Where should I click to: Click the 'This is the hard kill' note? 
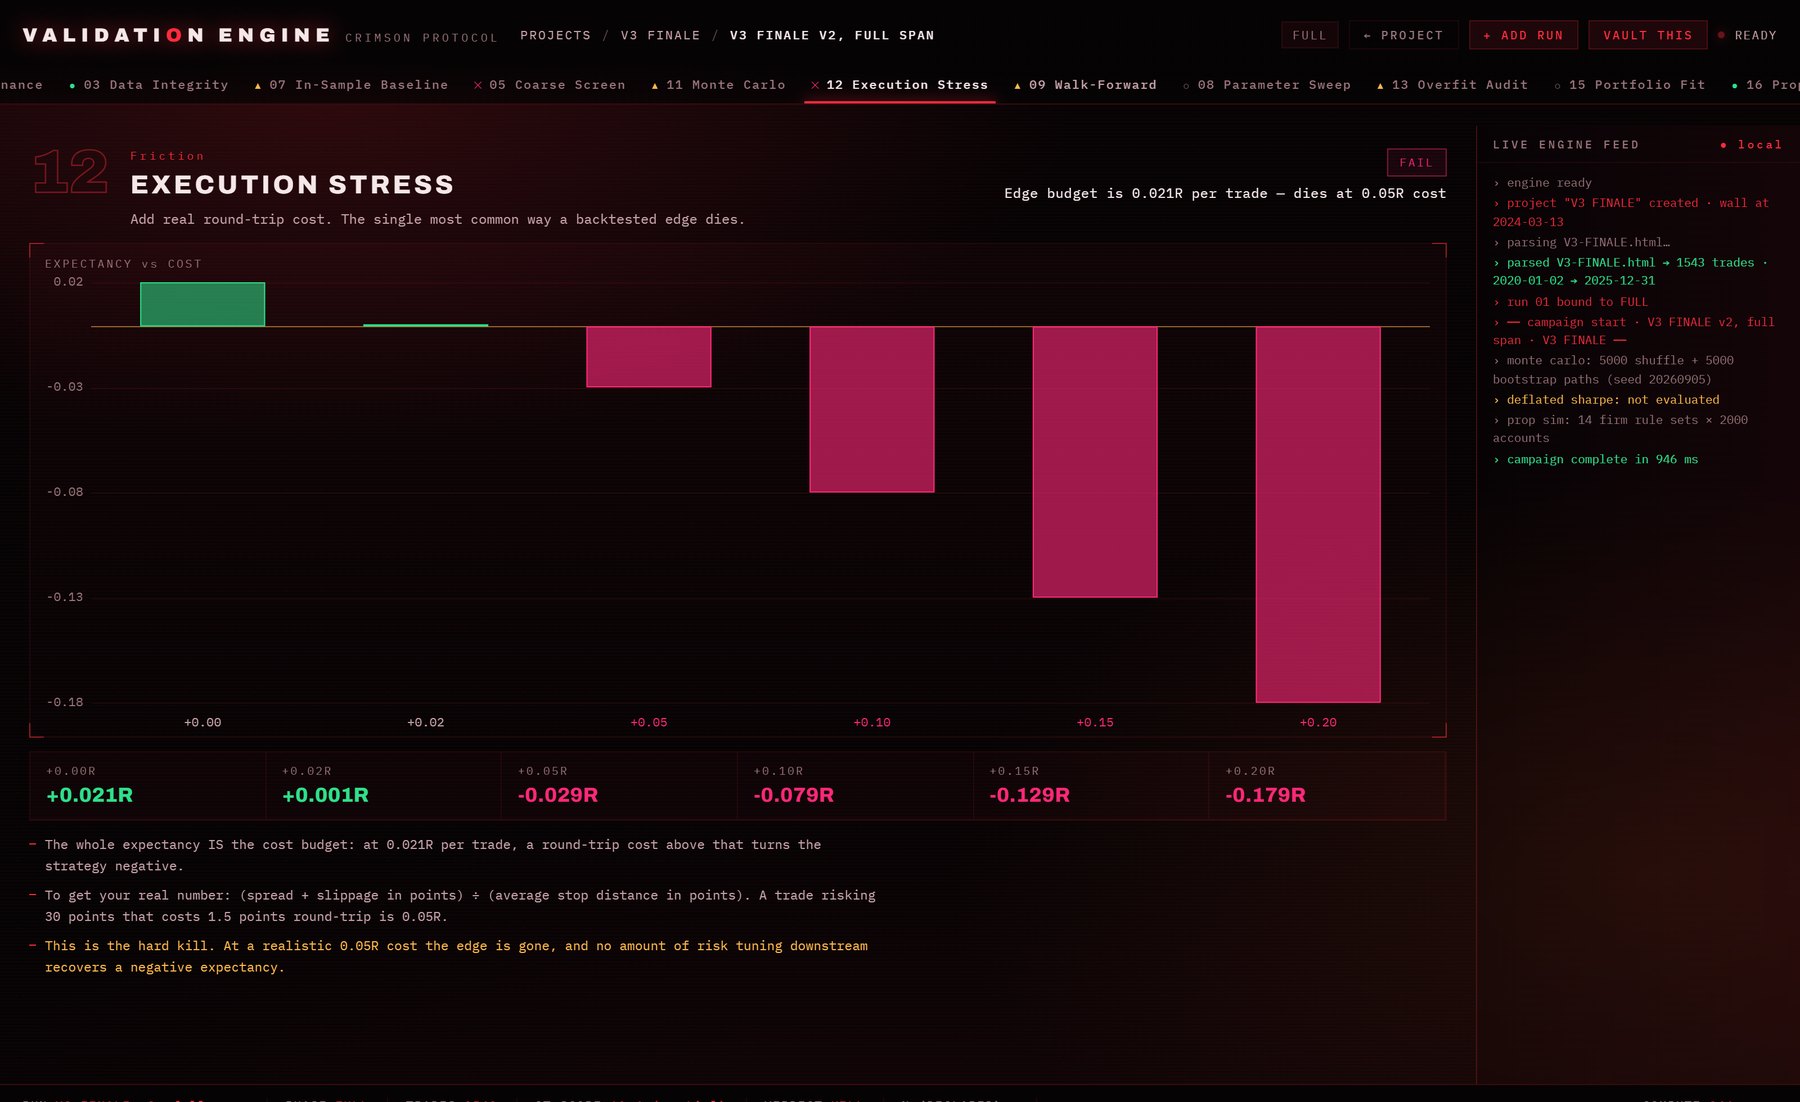pos(456,956)
